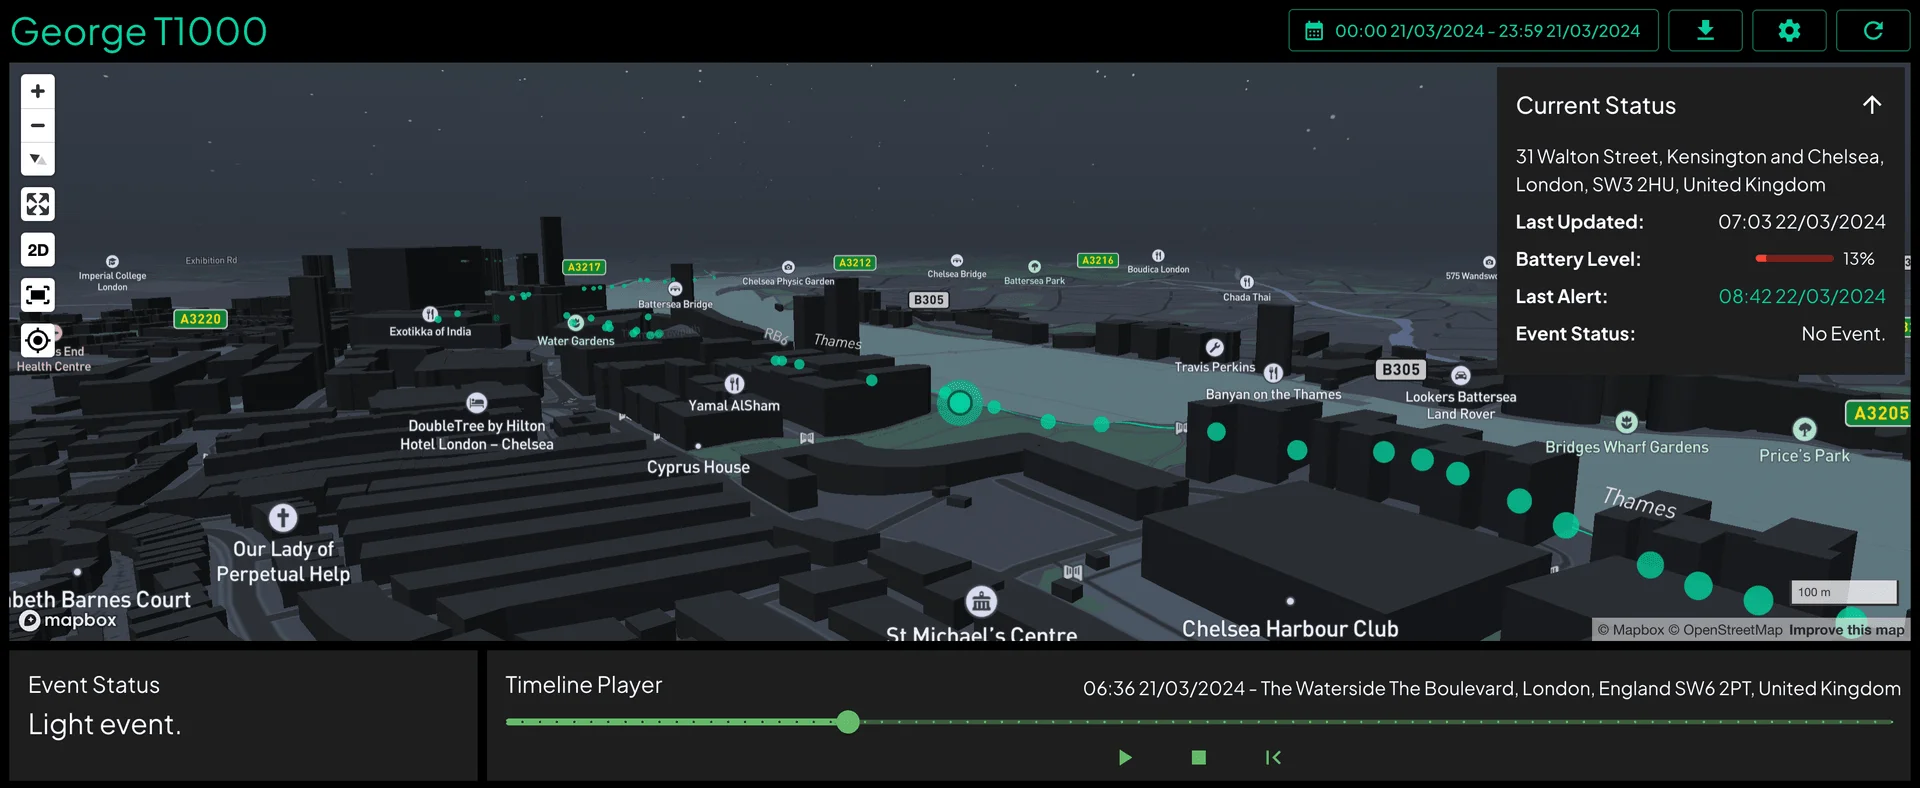
Task: Click the George T1000 title
Action: coord(139,32)
